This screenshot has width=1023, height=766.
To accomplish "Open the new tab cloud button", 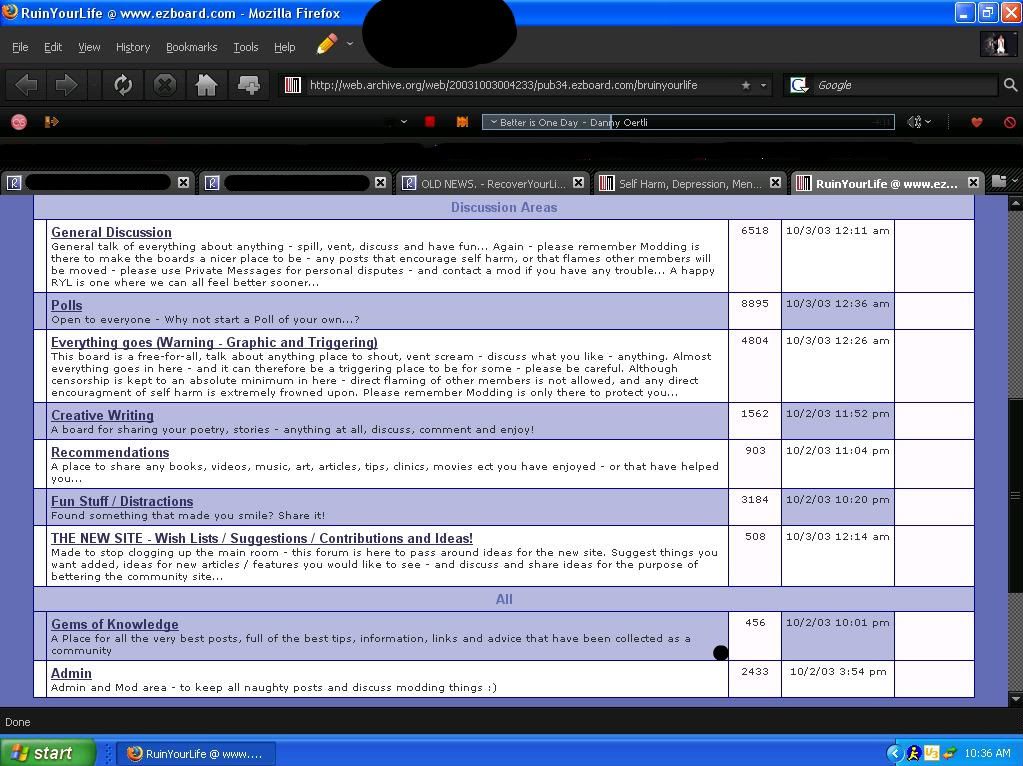I will pyautogui.click(x=249, y=86).
